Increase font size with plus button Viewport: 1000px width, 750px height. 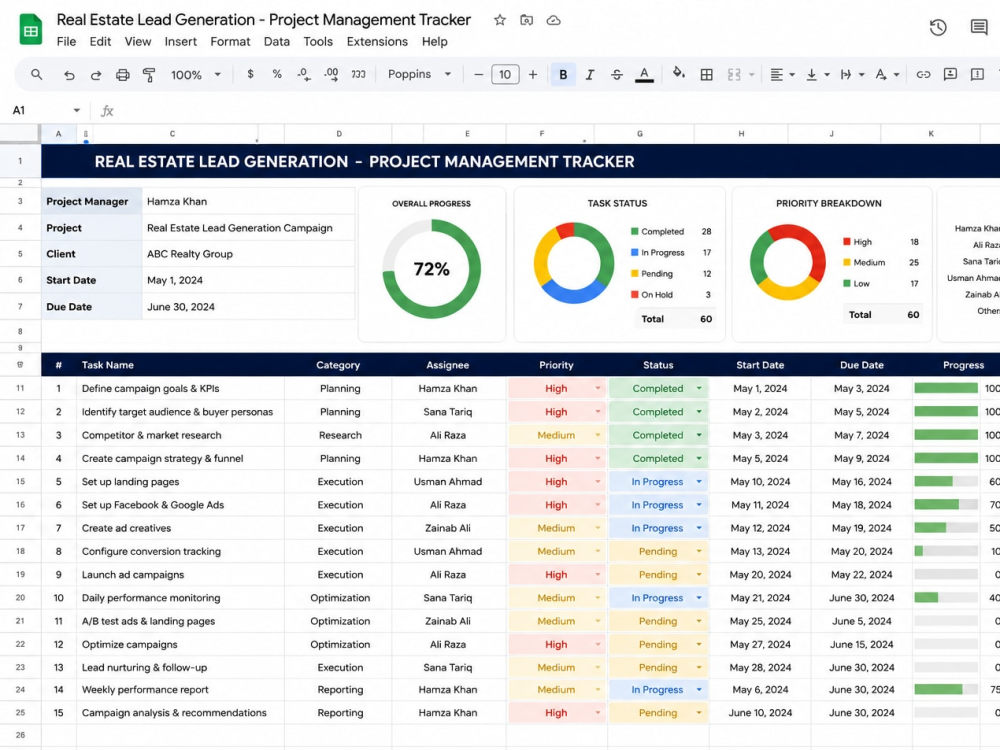tap(533, 75)
